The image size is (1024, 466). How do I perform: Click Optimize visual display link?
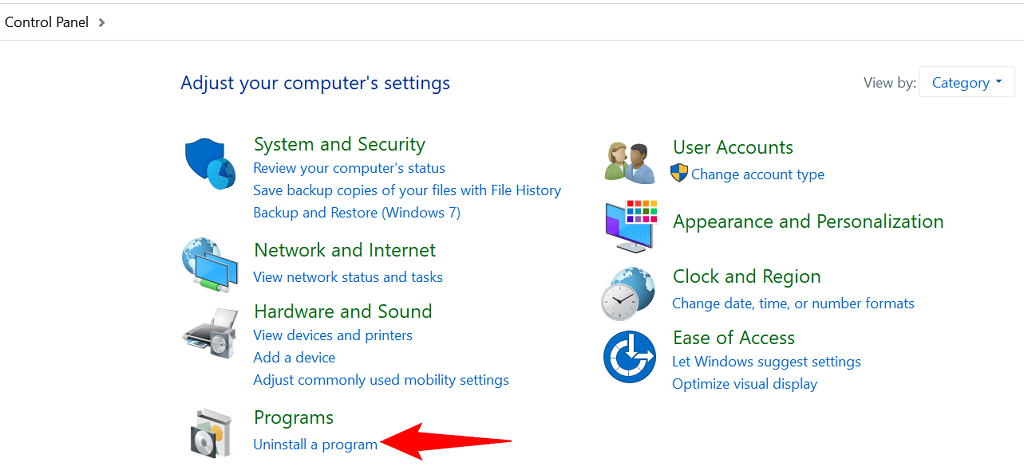point(744,384)
